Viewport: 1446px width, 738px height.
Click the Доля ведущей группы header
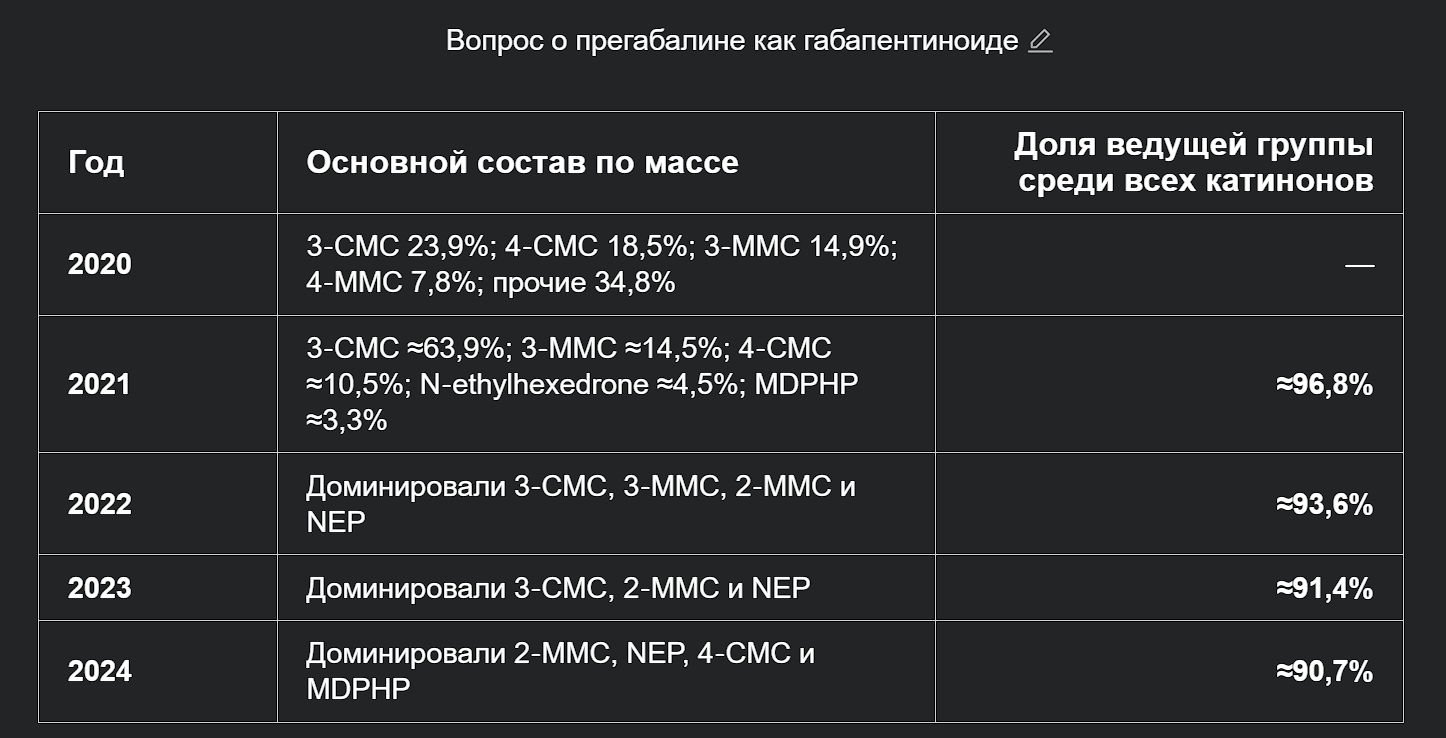[1193, 162]
